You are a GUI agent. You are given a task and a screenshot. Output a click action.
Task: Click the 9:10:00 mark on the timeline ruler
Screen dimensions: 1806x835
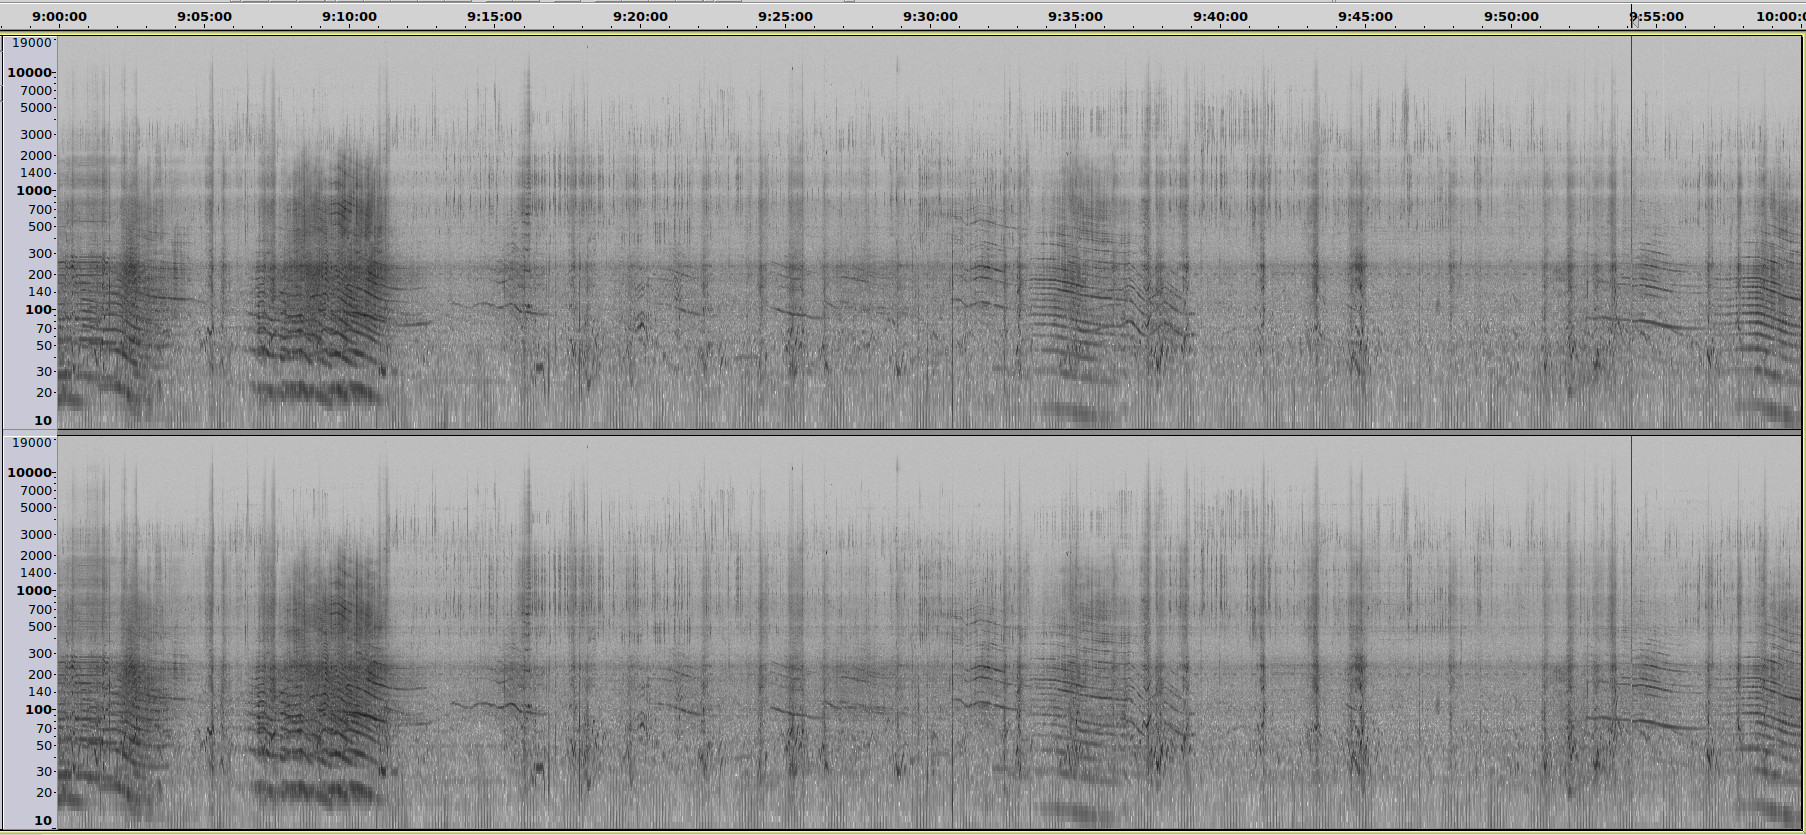point(349,17)
